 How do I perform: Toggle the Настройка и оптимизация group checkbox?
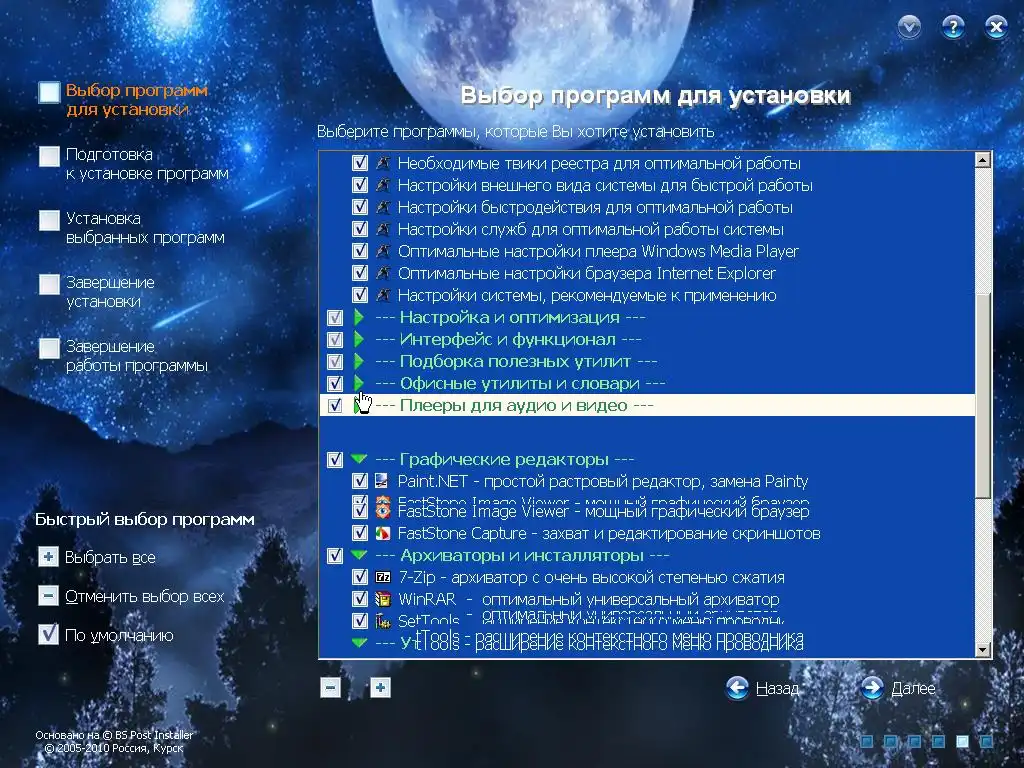click(335, 317)
